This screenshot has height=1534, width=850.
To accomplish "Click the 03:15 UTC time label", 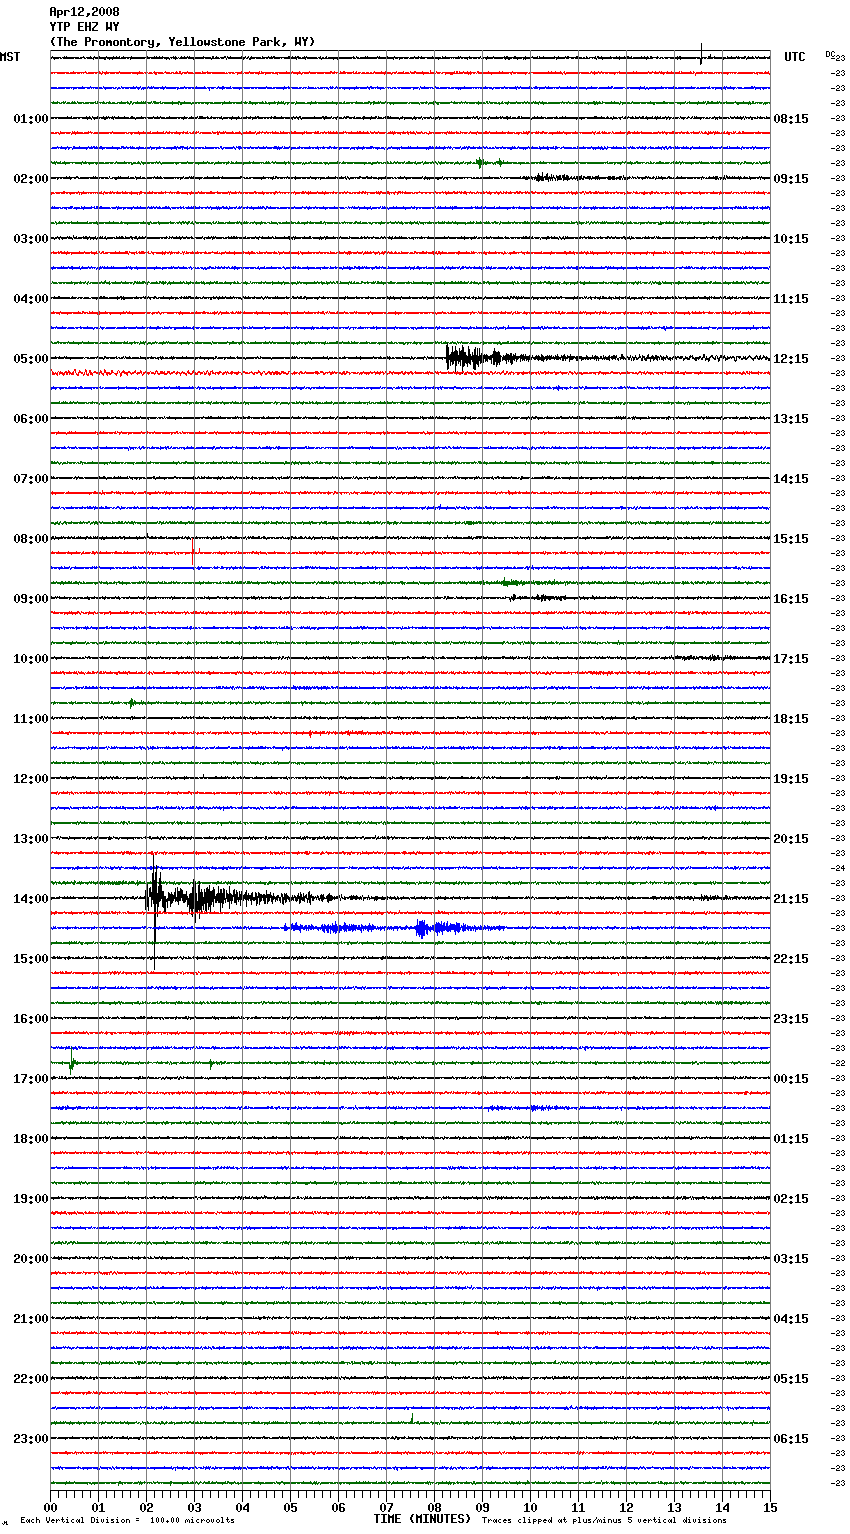I will tap(791, 1259).
